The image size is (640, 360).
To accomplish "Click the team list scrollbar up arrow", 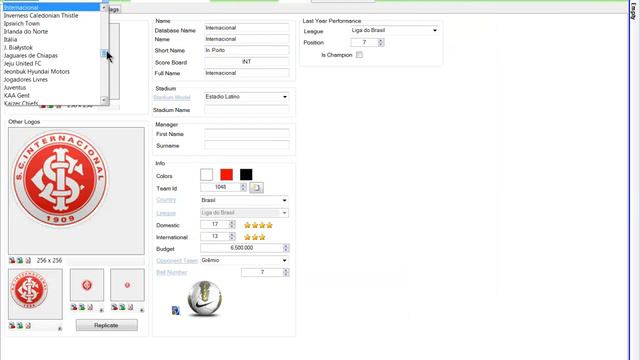I will pos(104,7).
